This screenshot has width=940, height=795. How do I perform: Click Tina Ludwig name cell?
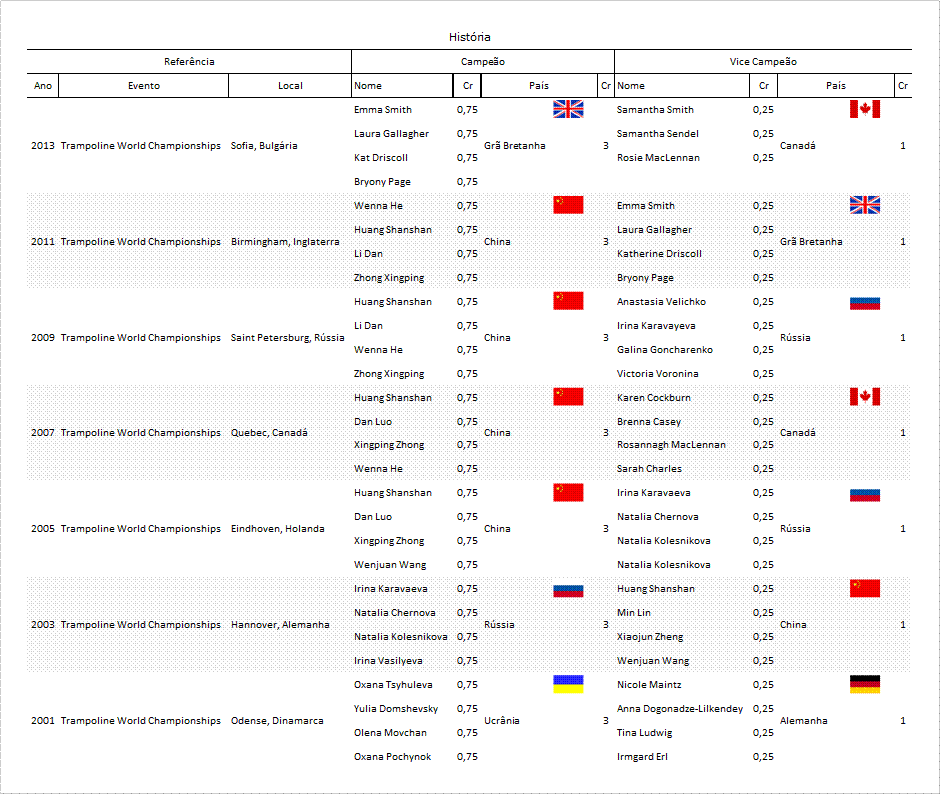pos(644,733)
